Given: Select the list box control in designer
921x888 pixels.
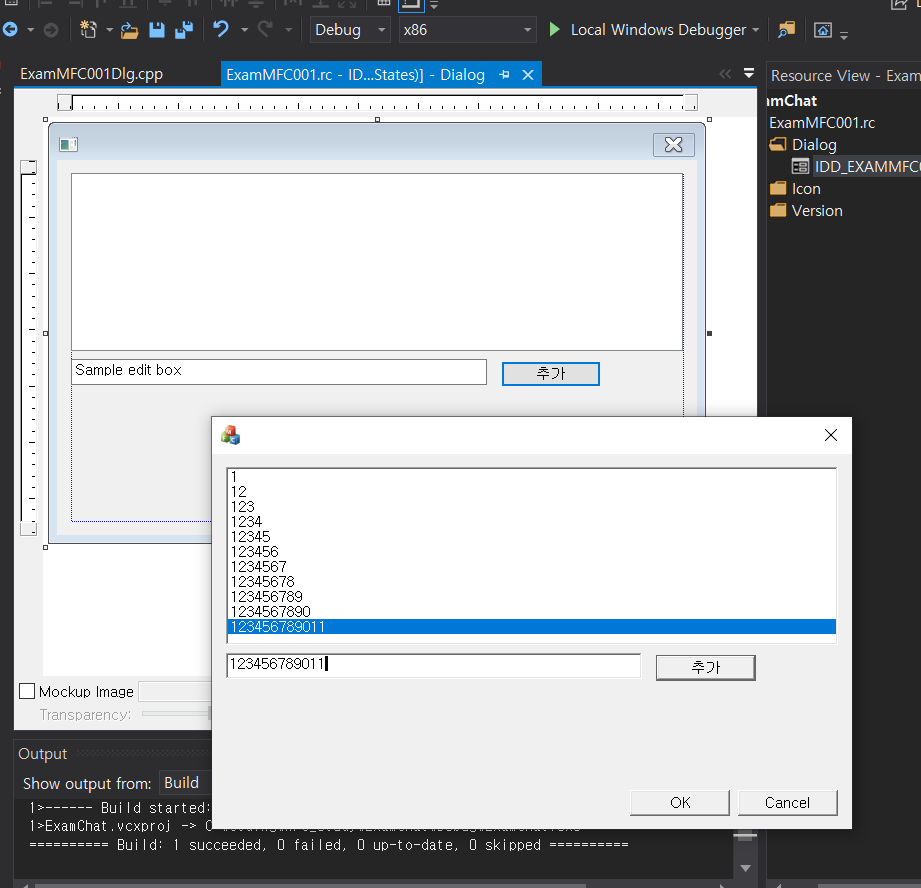Looking at the screenshot, I should tap(377, 262).
